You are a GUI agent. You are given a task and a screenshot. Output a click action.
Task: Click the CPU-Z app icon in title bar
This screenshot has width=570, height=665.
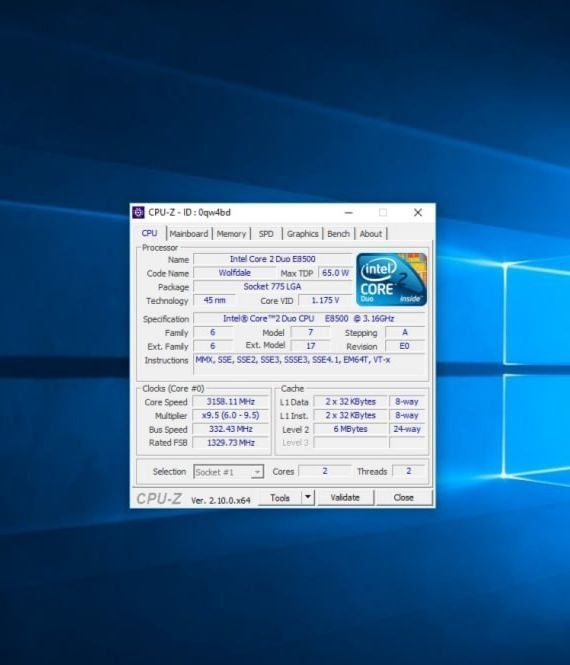[x=138, y=212]
